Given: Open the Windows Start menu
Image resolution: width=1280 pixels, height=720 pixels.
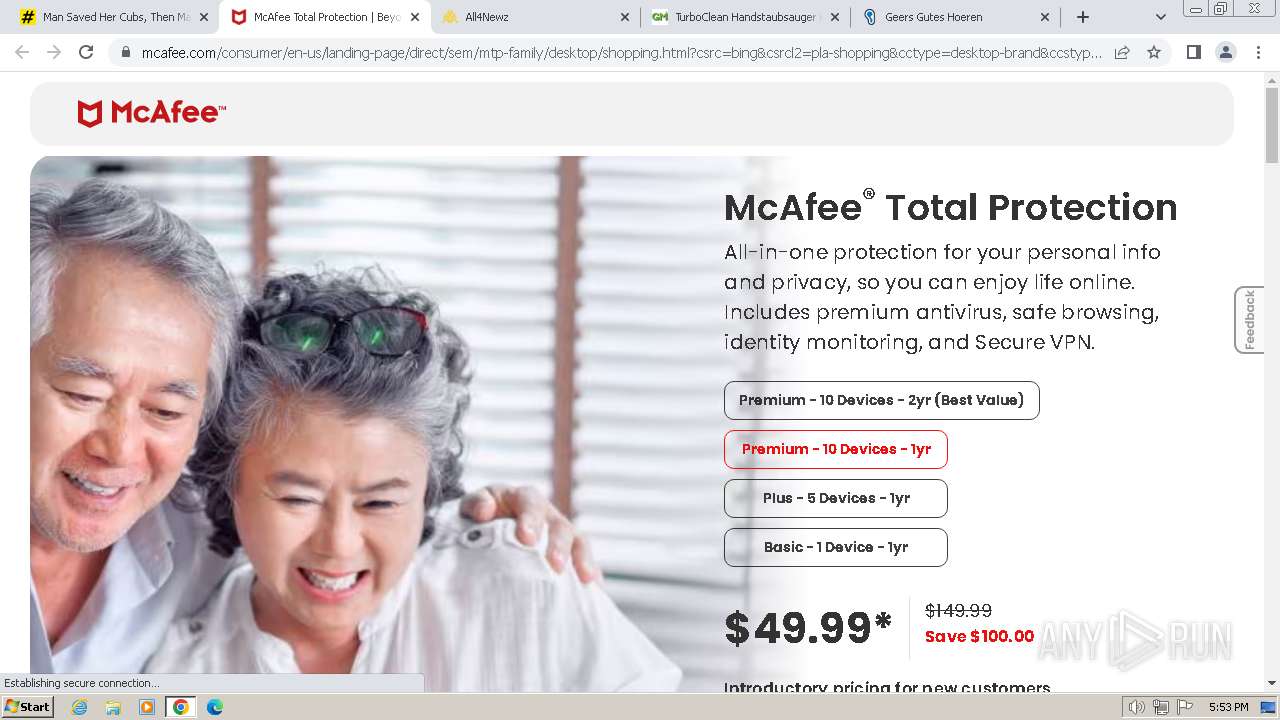Looking at the screenshot, I should pos(27,707).
